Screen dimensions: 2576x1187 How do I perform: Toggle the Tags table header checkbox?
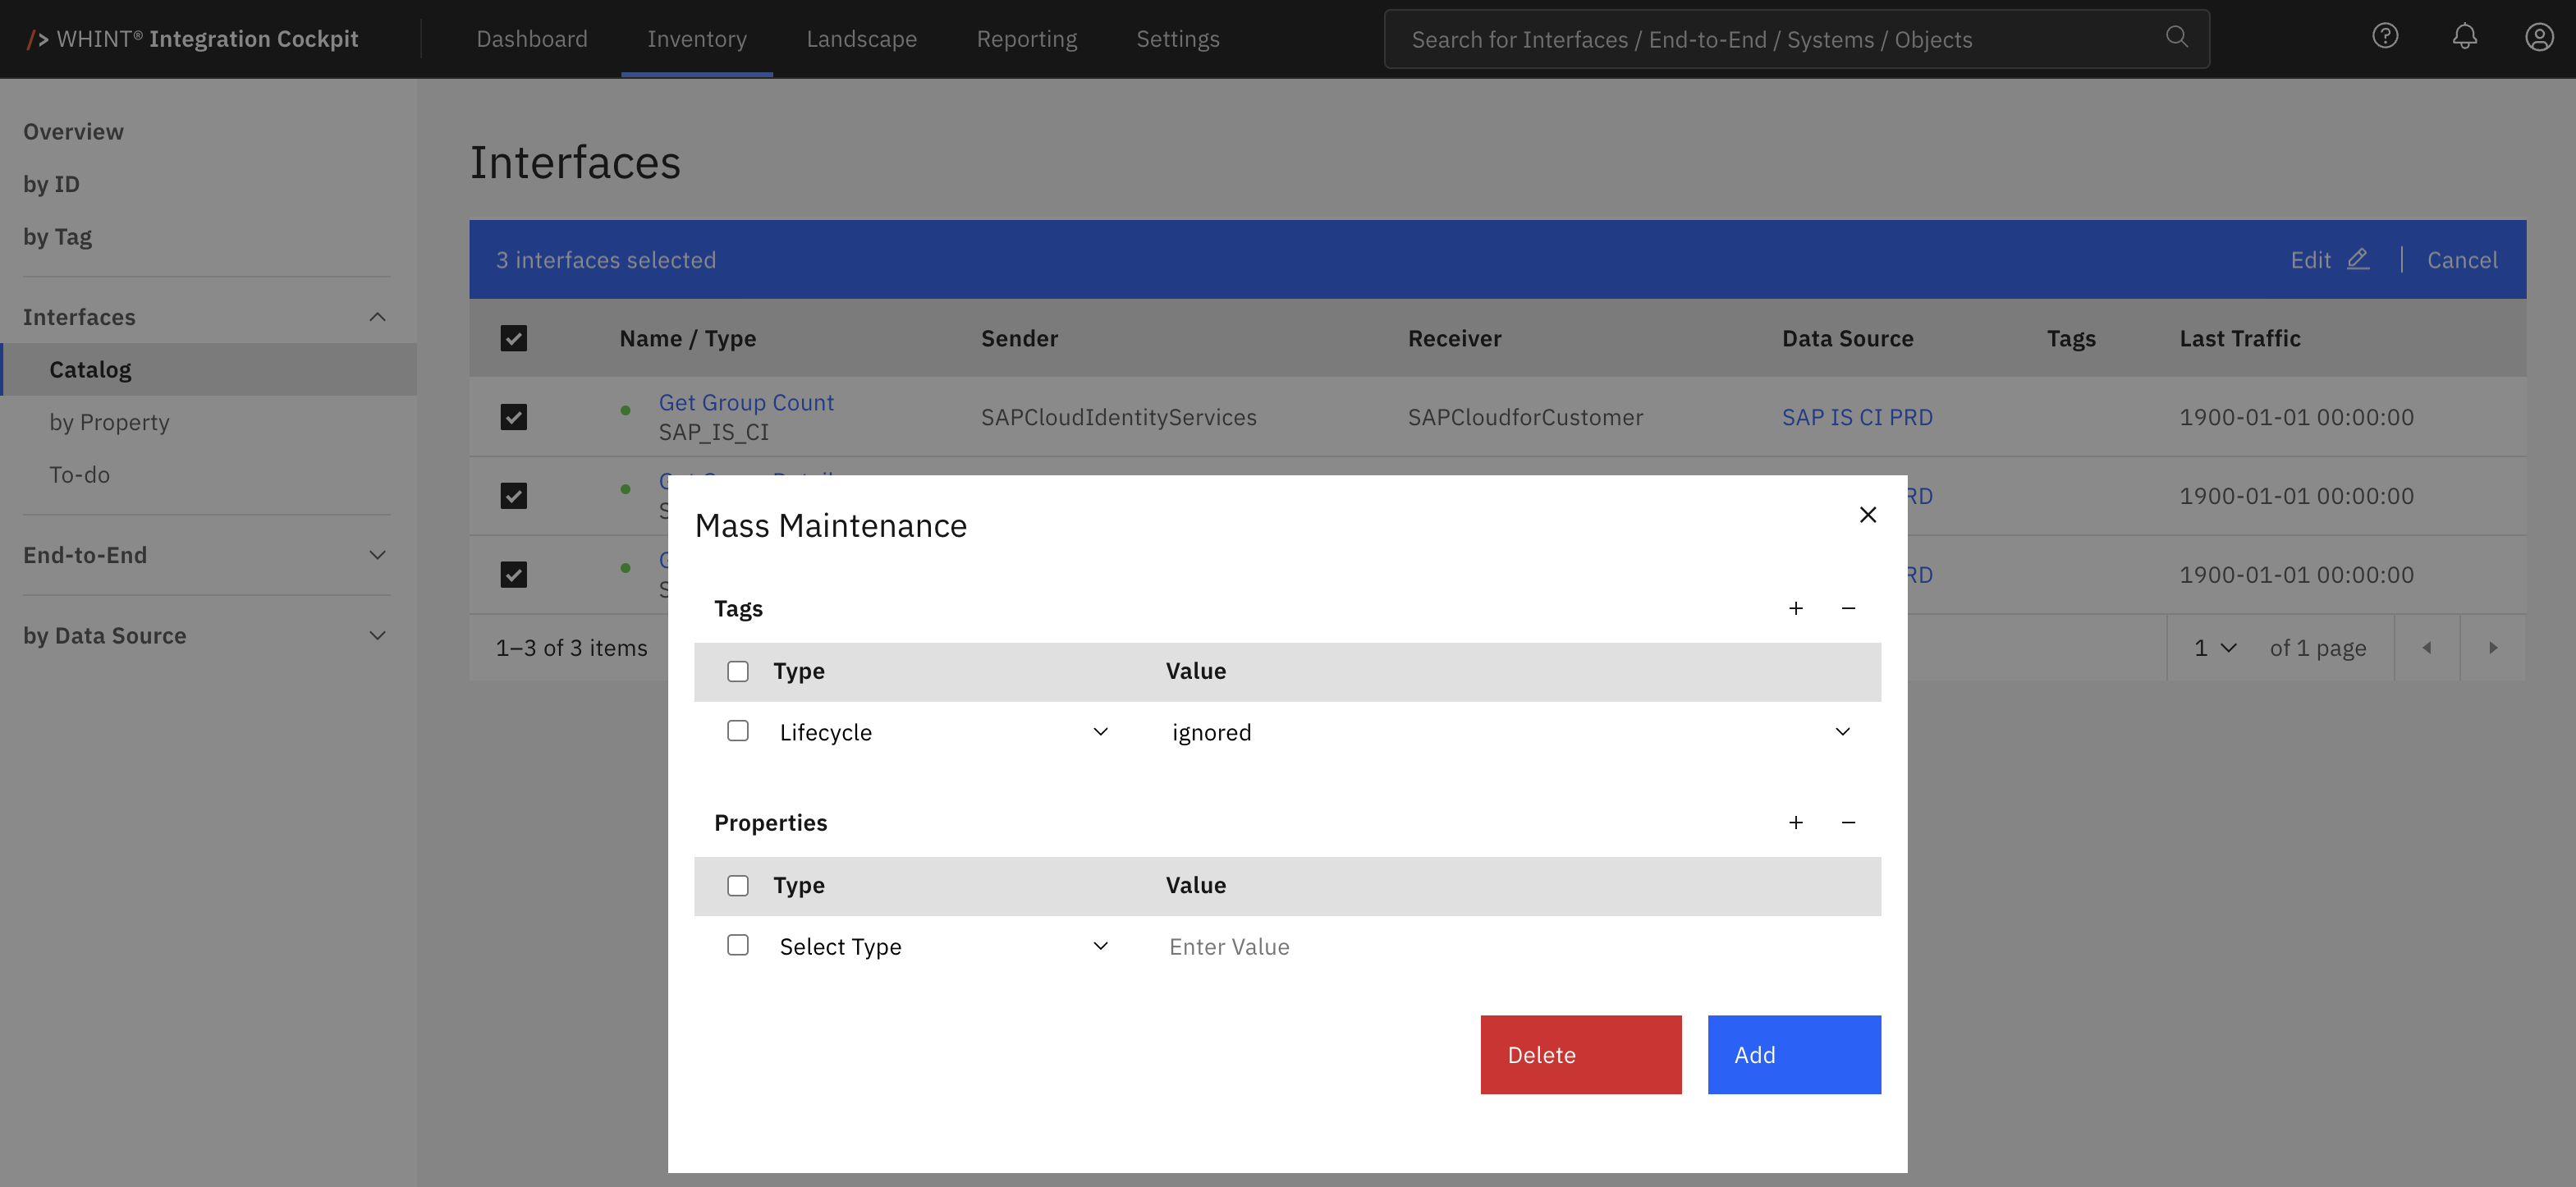click(738, 671)
